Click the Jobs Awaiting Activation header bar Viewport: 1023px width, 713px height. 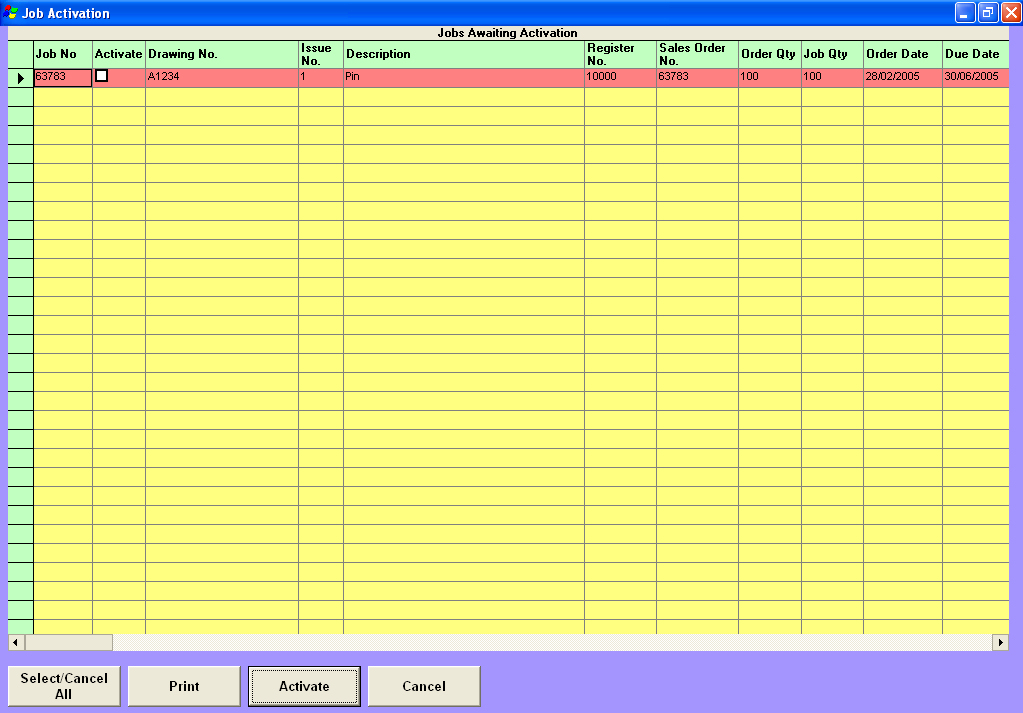510,32
